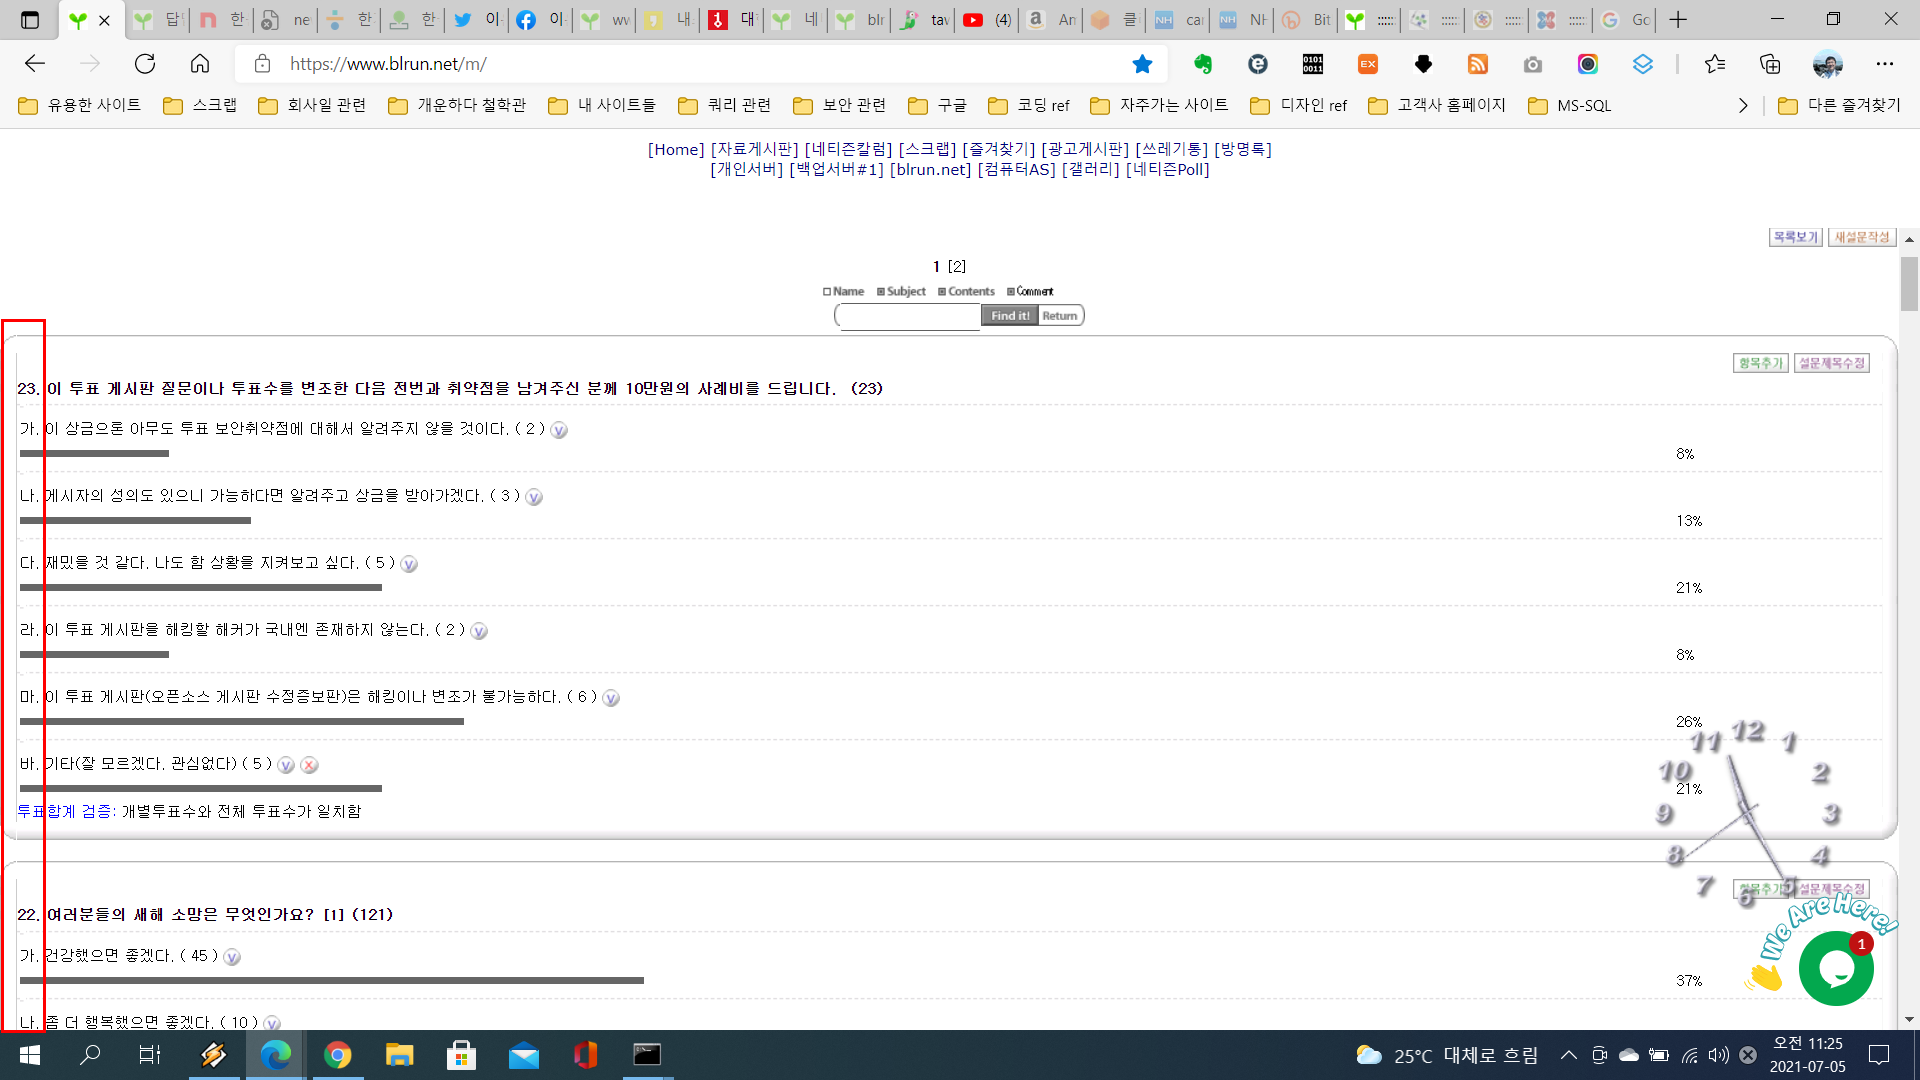This screenshot has height=1080, width=1920.
Task: Open the 다른 즐겨찾기 folder
Action: point(1840,105)
